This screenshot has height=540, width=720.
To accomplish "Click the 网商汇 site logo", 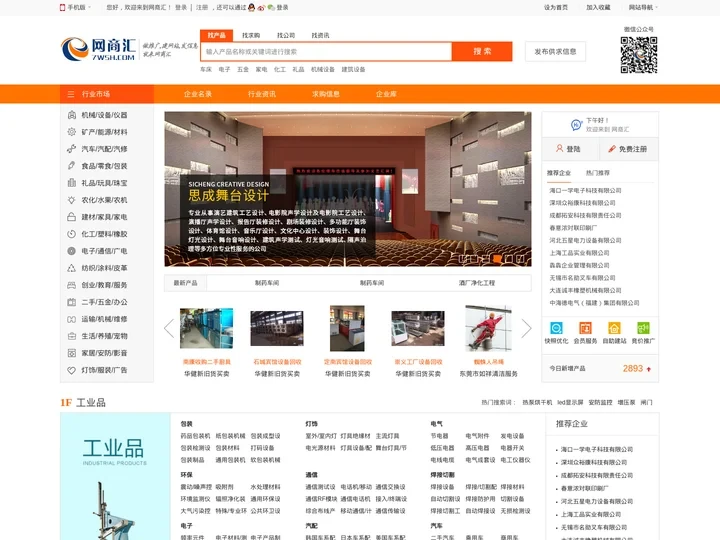I will click(x=98, y=49).
